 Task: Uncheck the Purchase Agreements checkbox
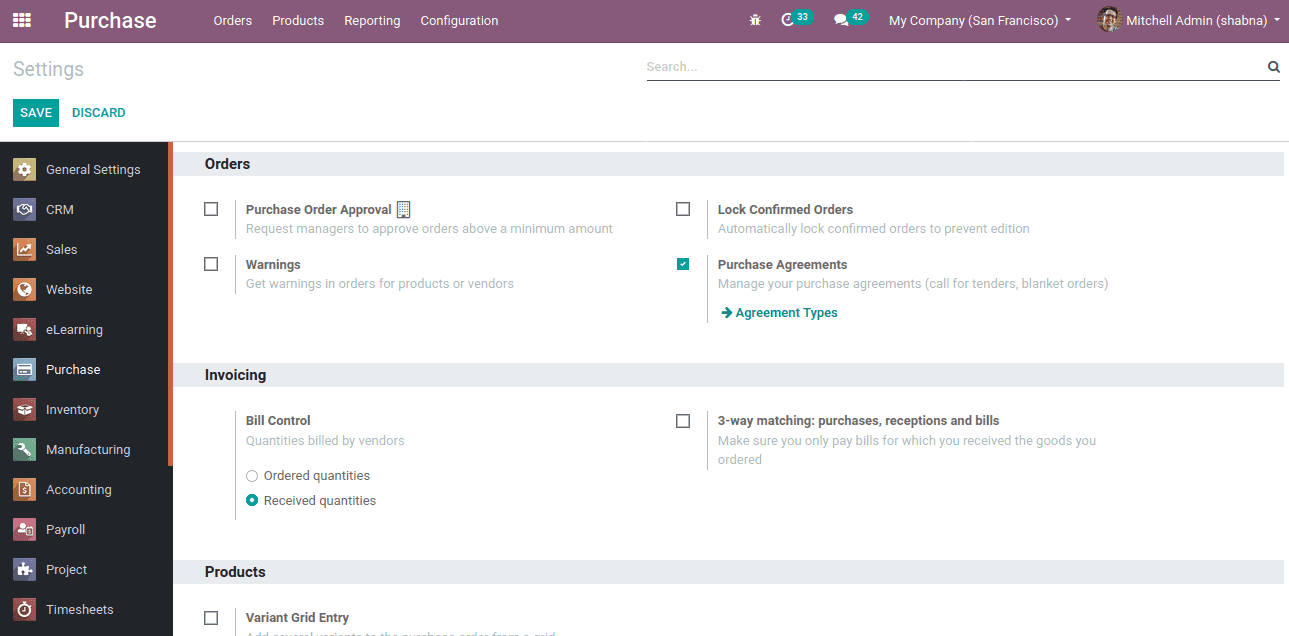[x=683, y=264]
